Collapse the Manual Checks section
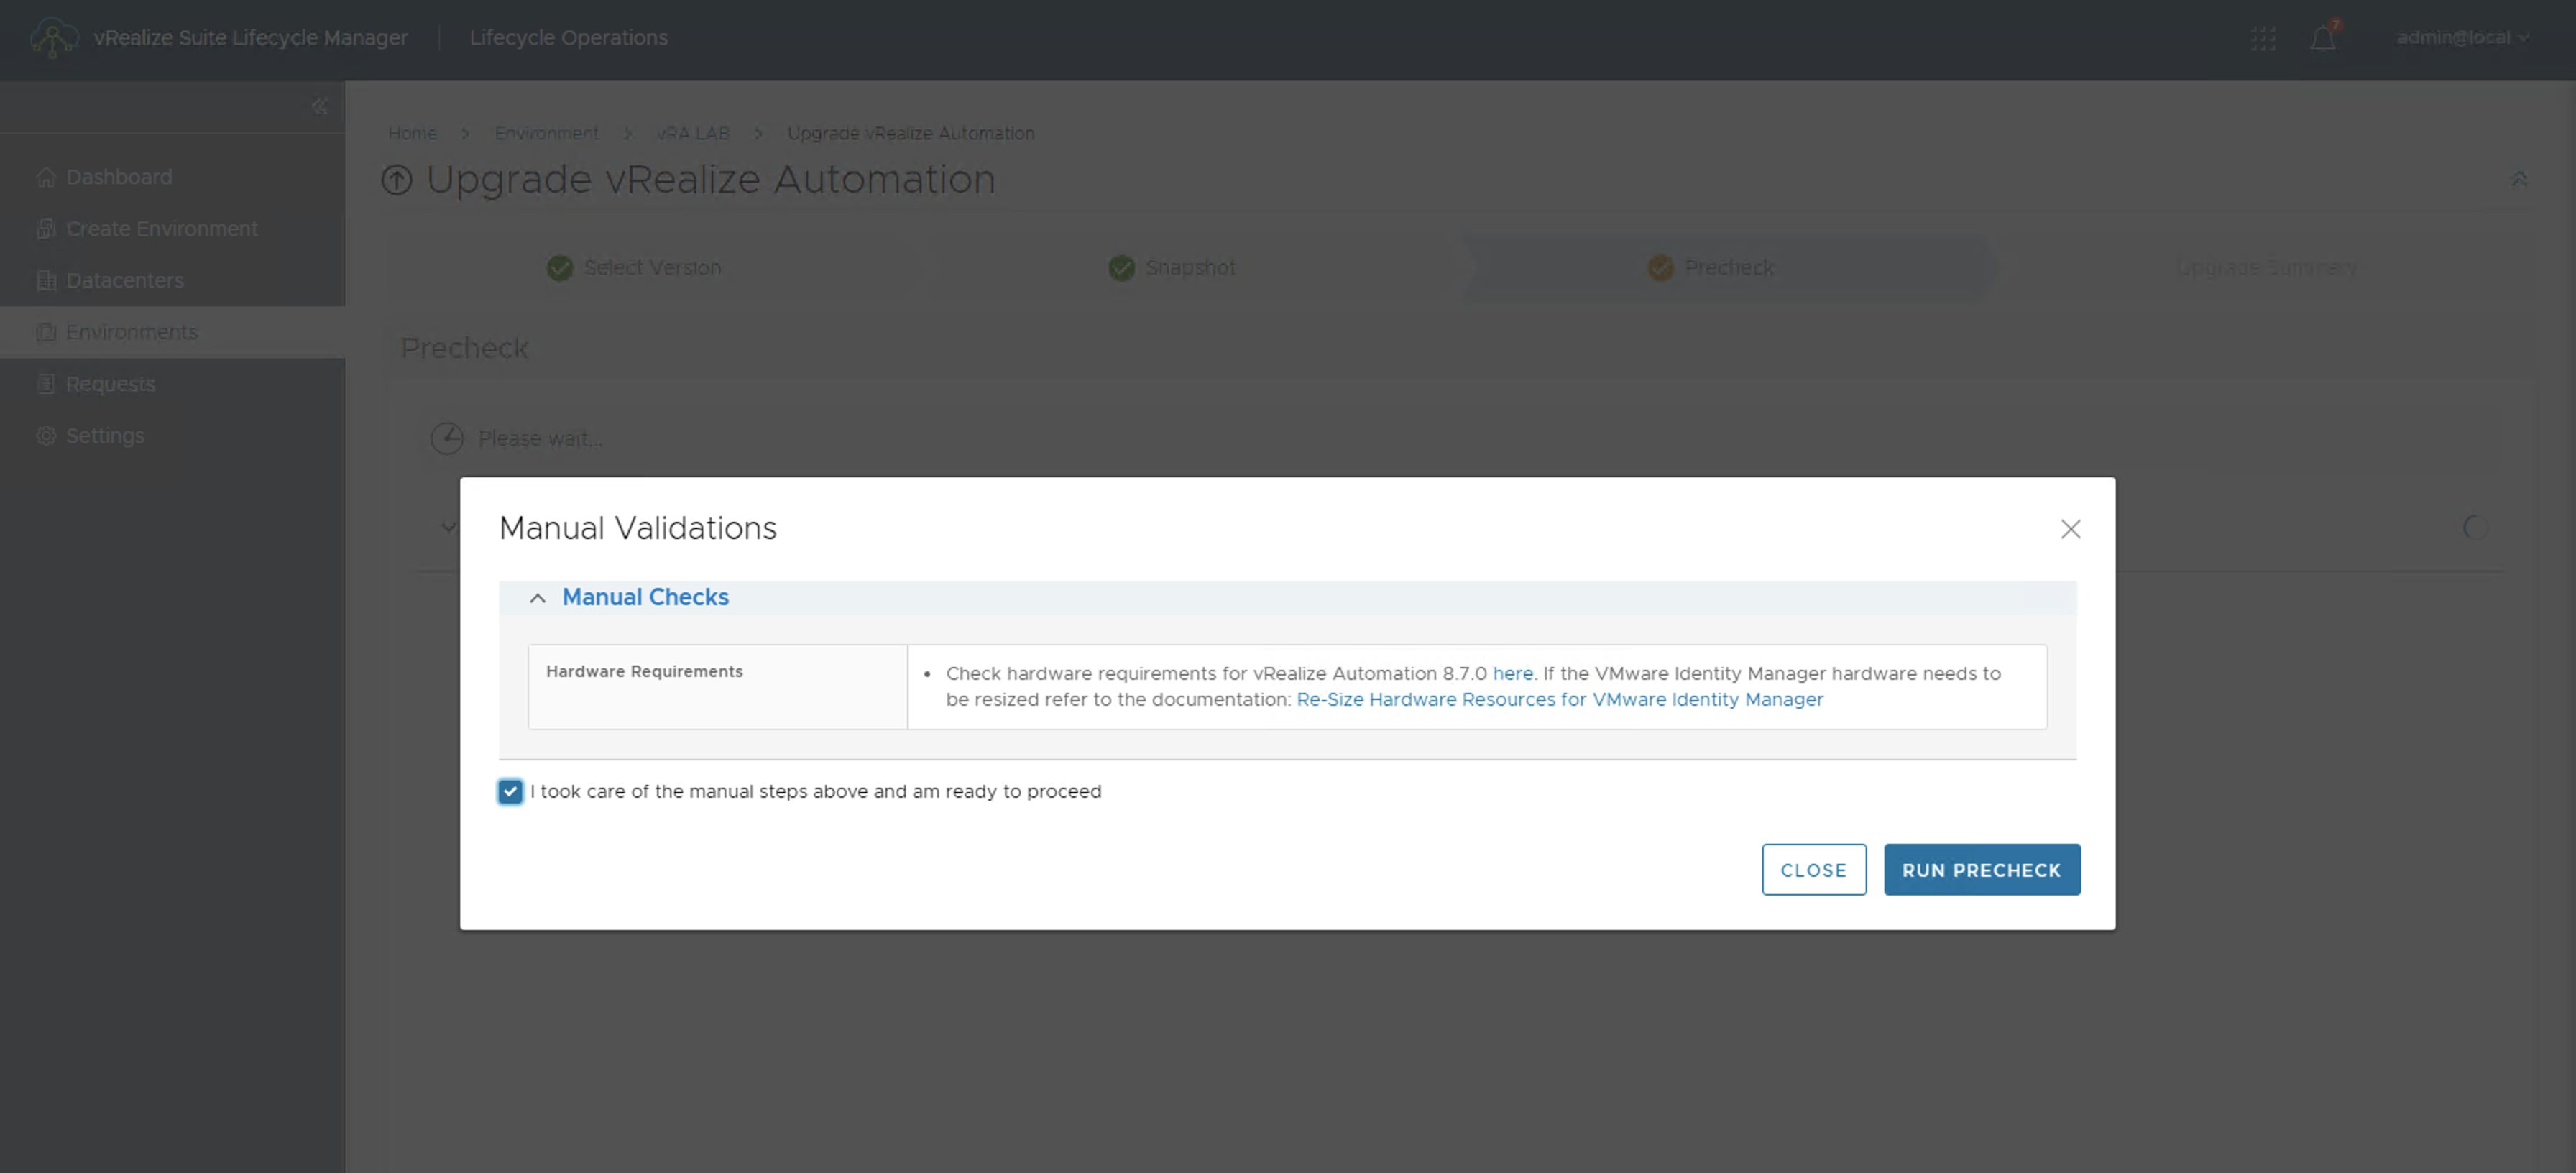Screen dimensions: 2576x1173 [x=538, y=598]
